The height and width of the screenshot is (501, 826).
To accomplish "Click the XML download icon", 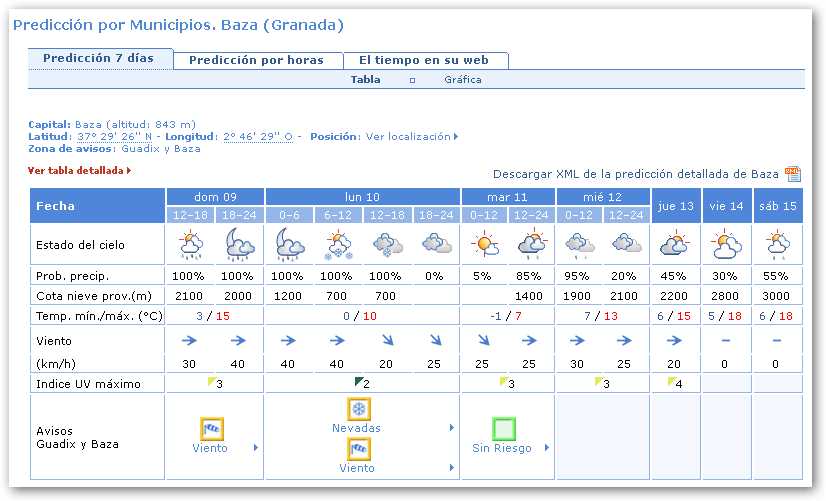I will 793,174.
